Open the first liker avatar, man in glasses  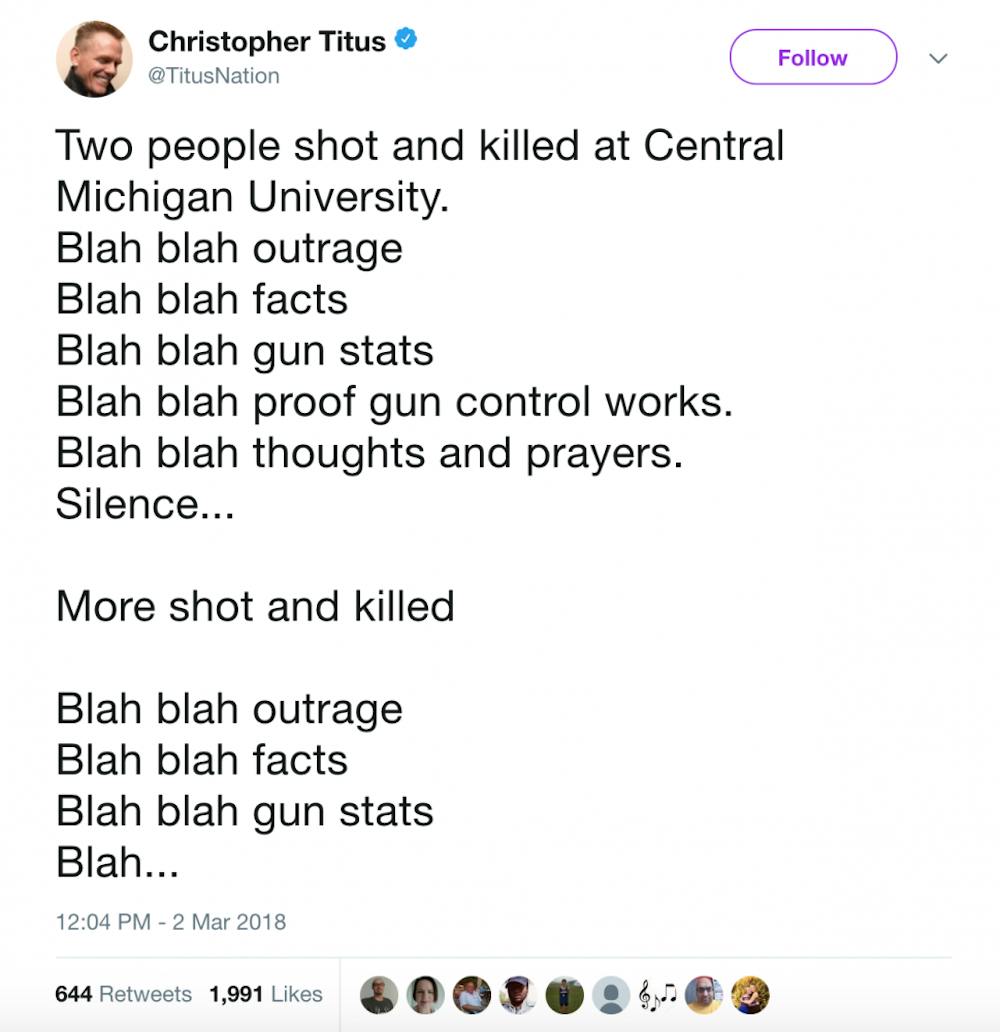[379, 994]
